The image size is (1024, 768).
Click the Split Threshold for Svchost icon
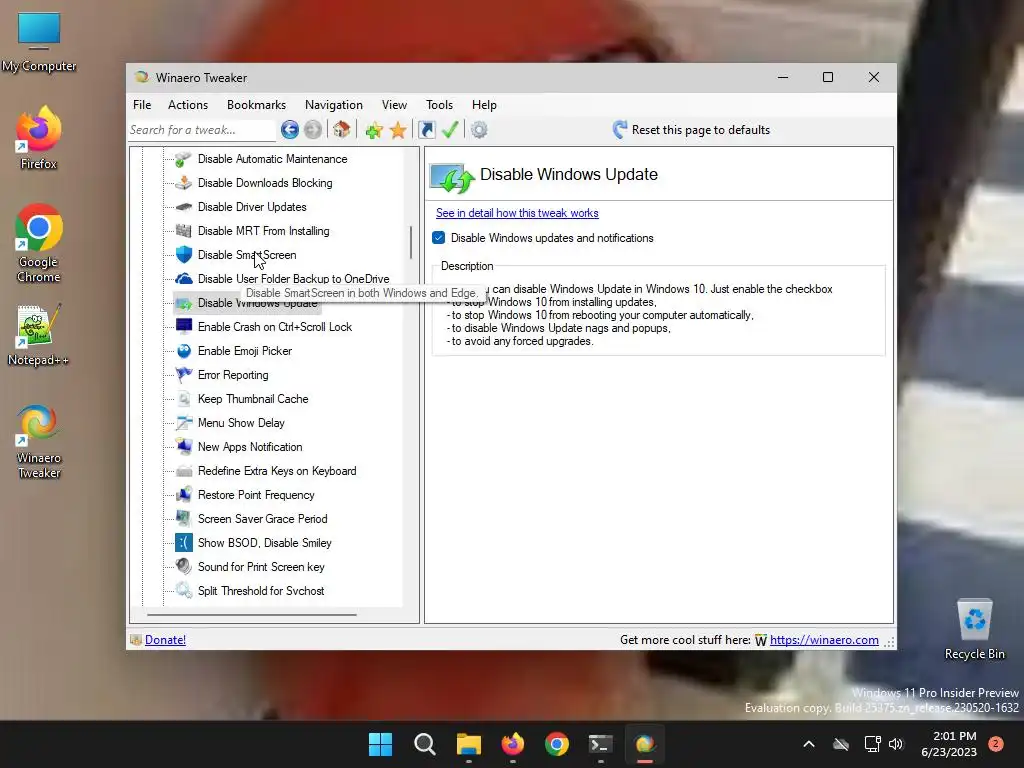coord(184,590)
